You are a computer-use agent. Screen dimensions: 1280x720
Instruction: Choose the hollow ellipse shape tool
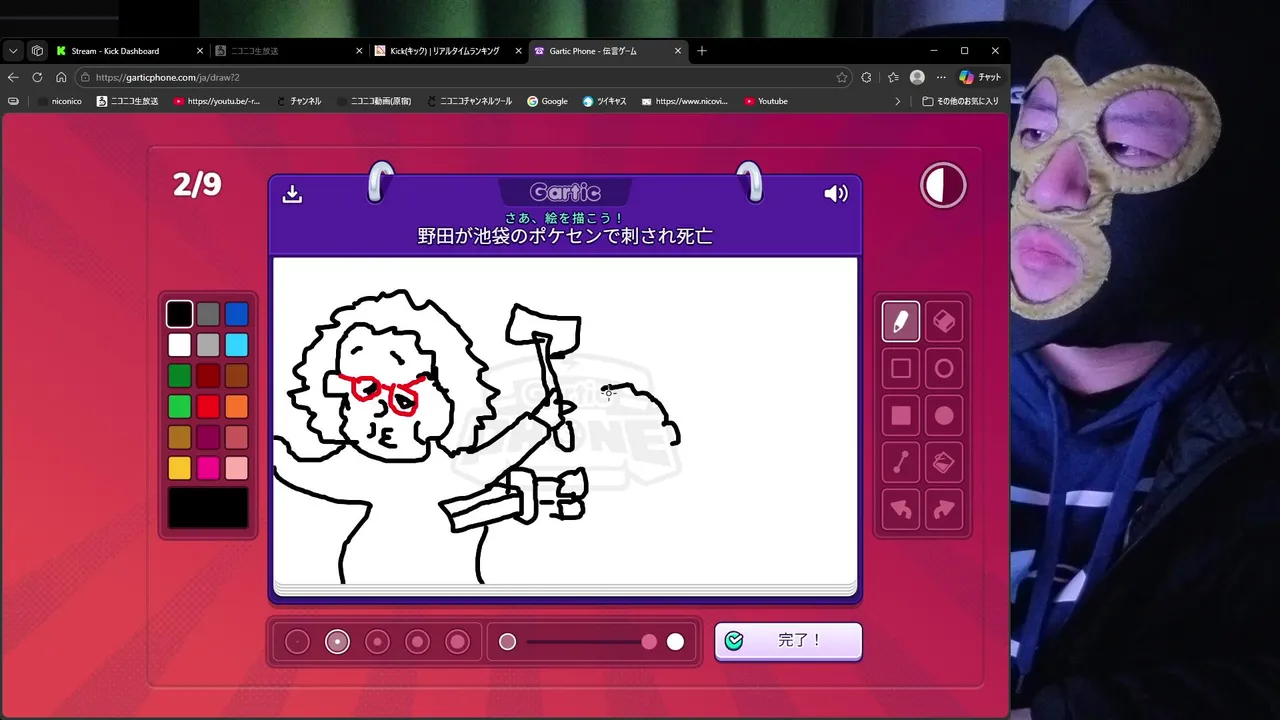[x=944, y=369]
